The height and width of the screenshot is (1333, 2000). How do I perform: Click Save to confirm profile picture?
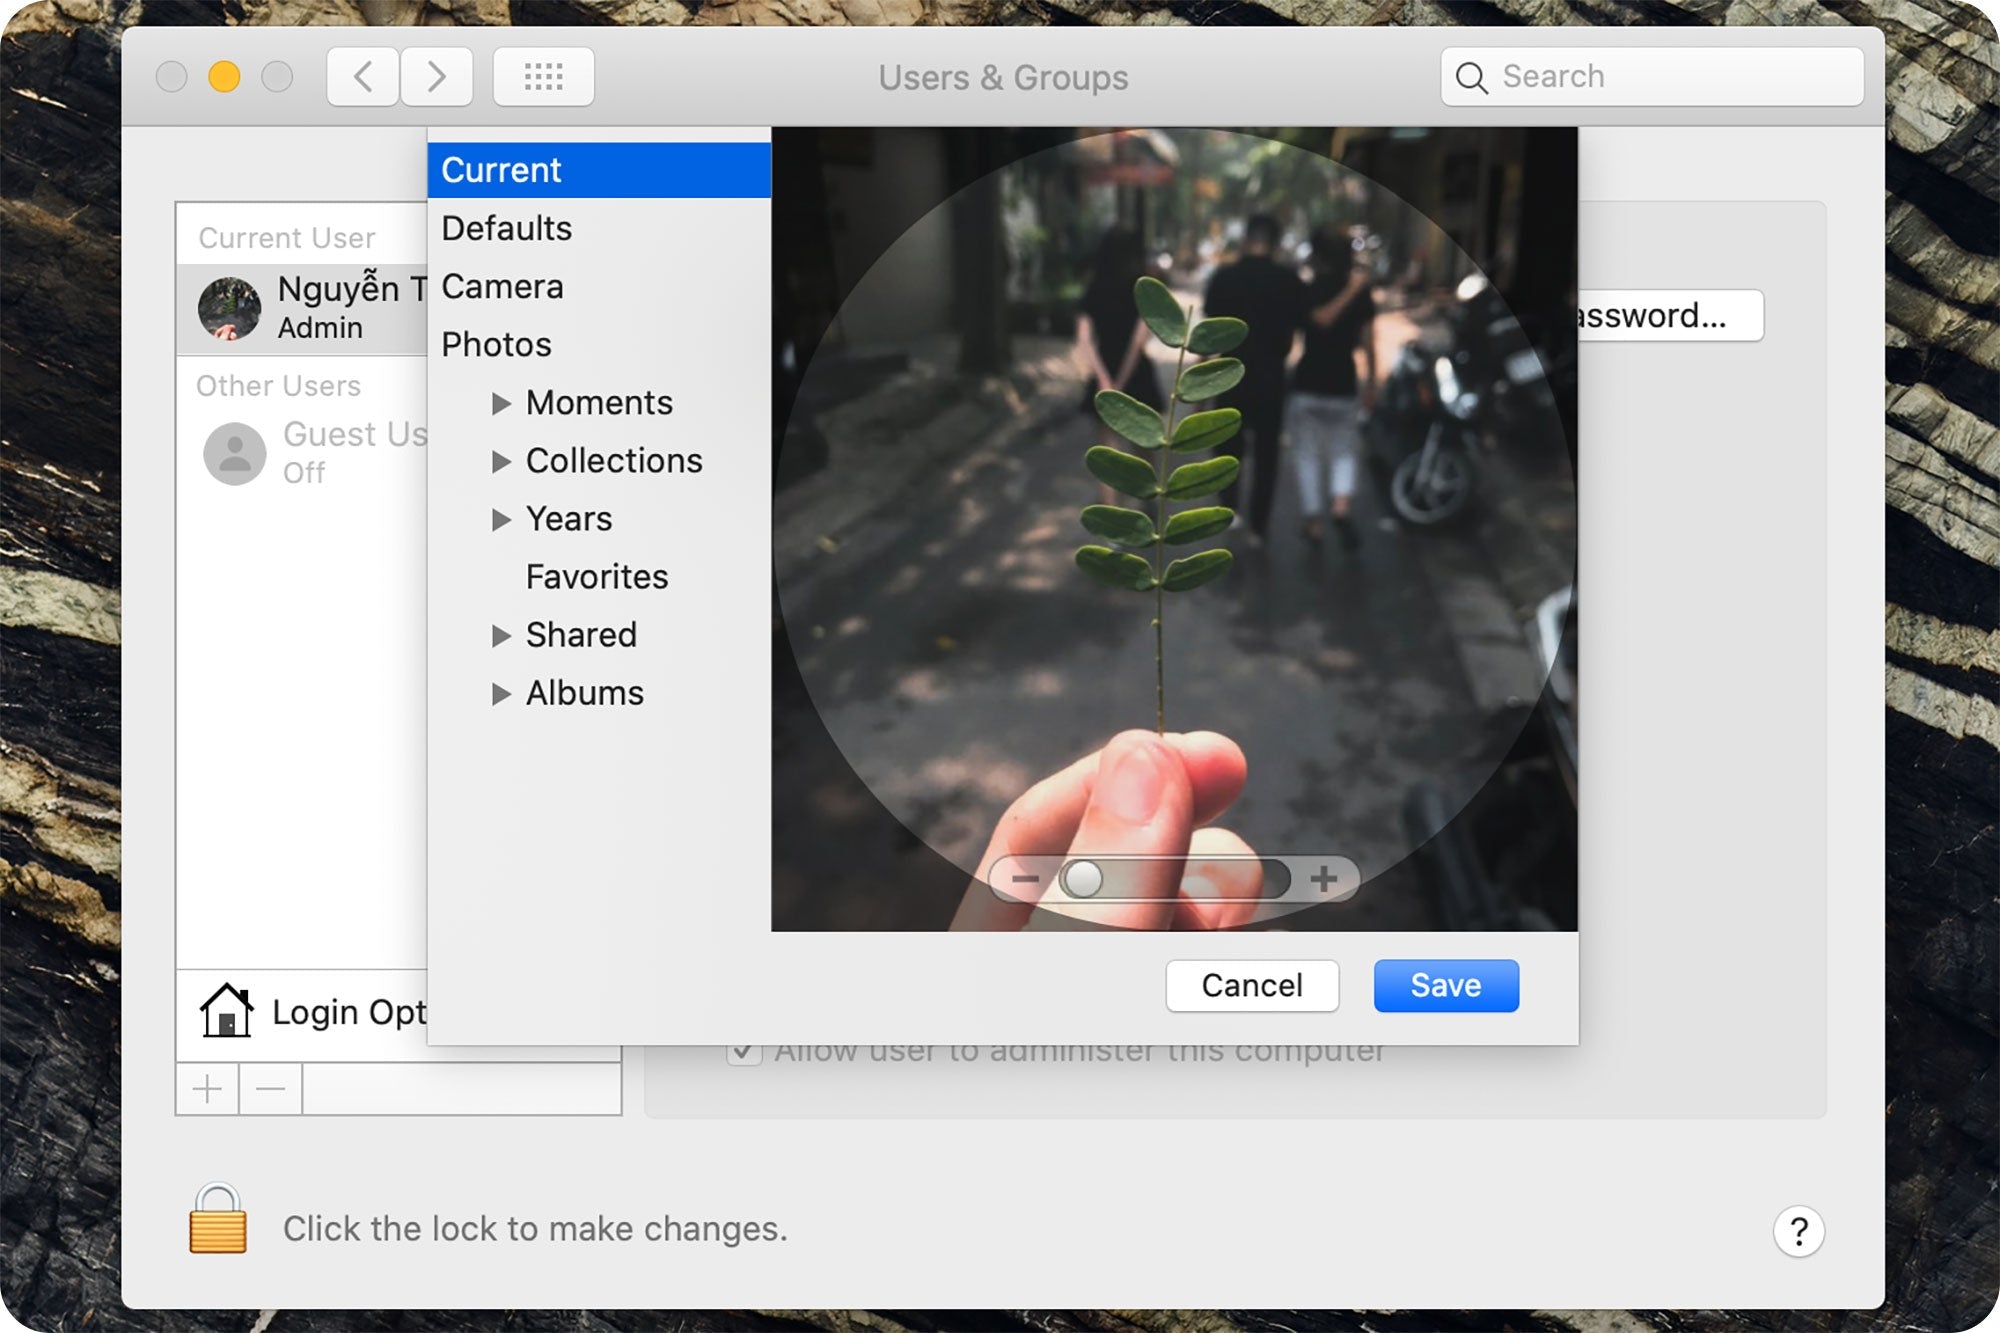(x=1438, y=986)
